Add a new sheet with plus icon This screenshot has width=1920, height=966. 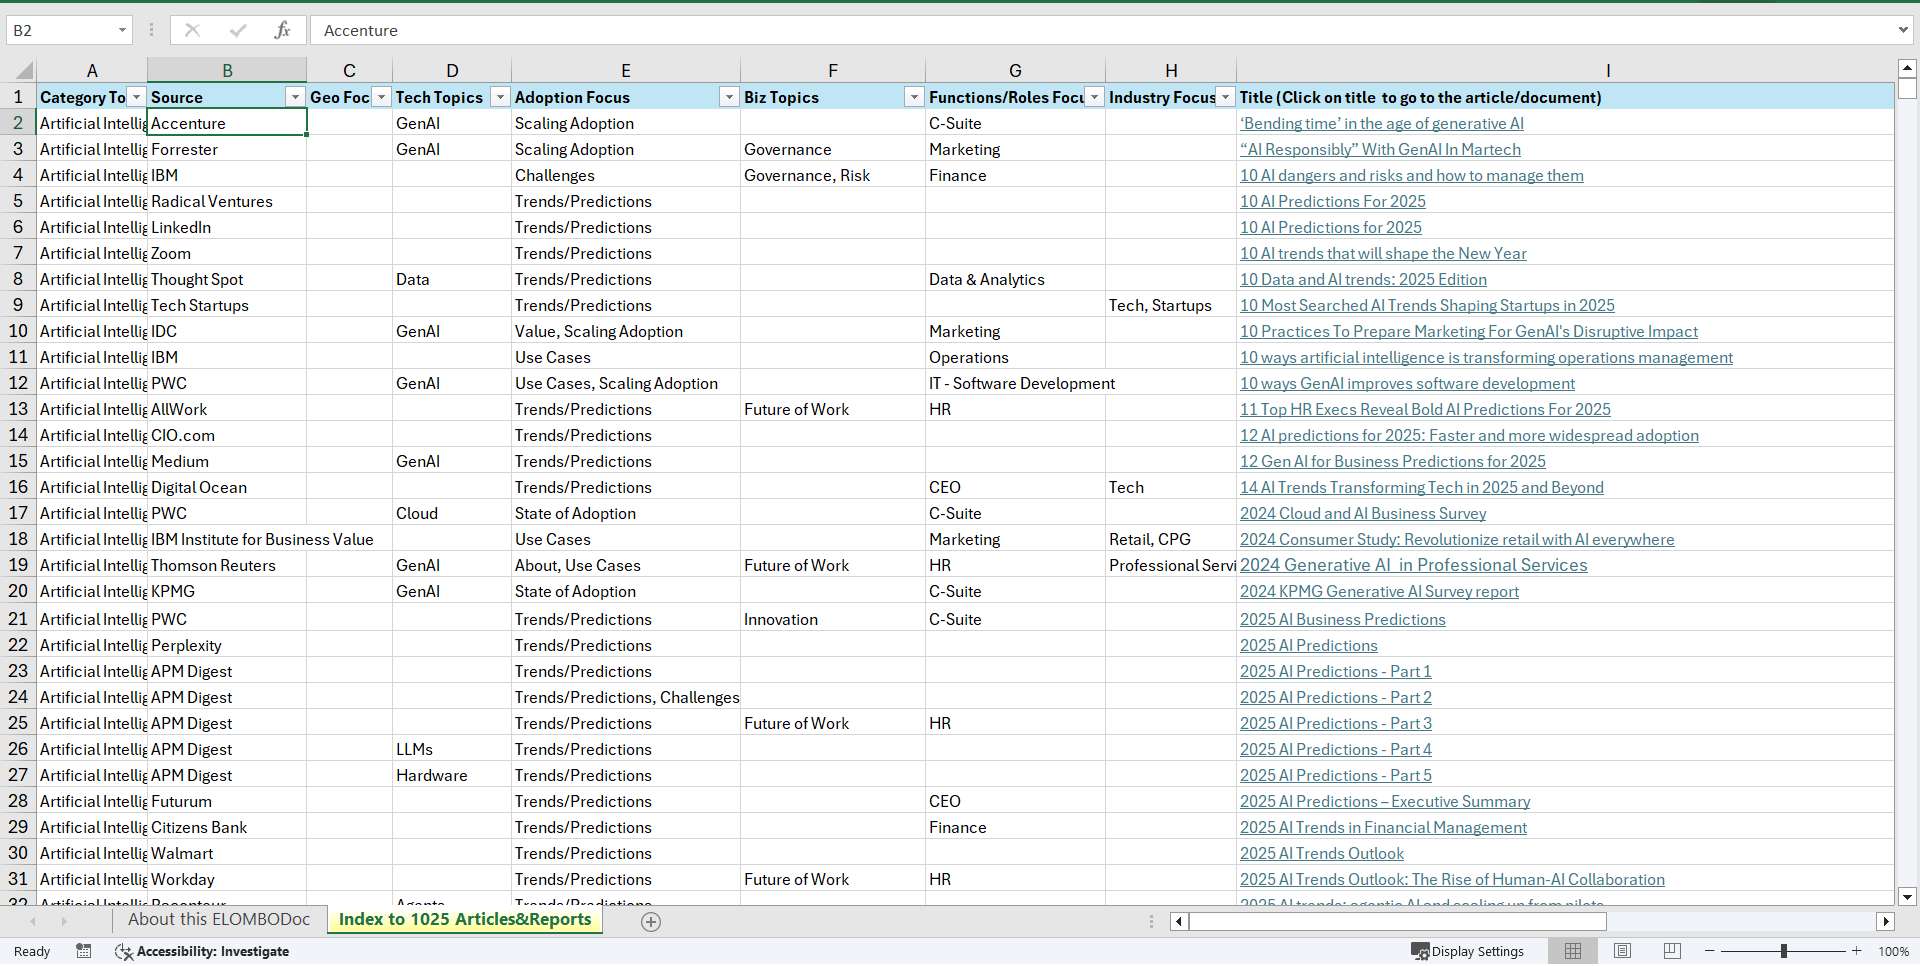[x=651, y=922]
